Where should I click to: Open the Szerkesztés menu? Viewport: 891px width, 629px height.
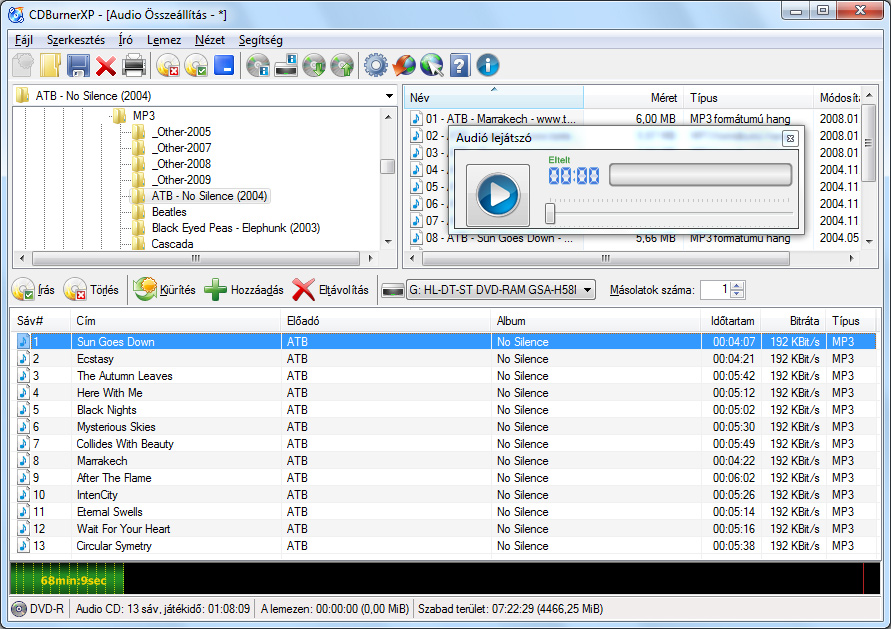tap(75, 40)
